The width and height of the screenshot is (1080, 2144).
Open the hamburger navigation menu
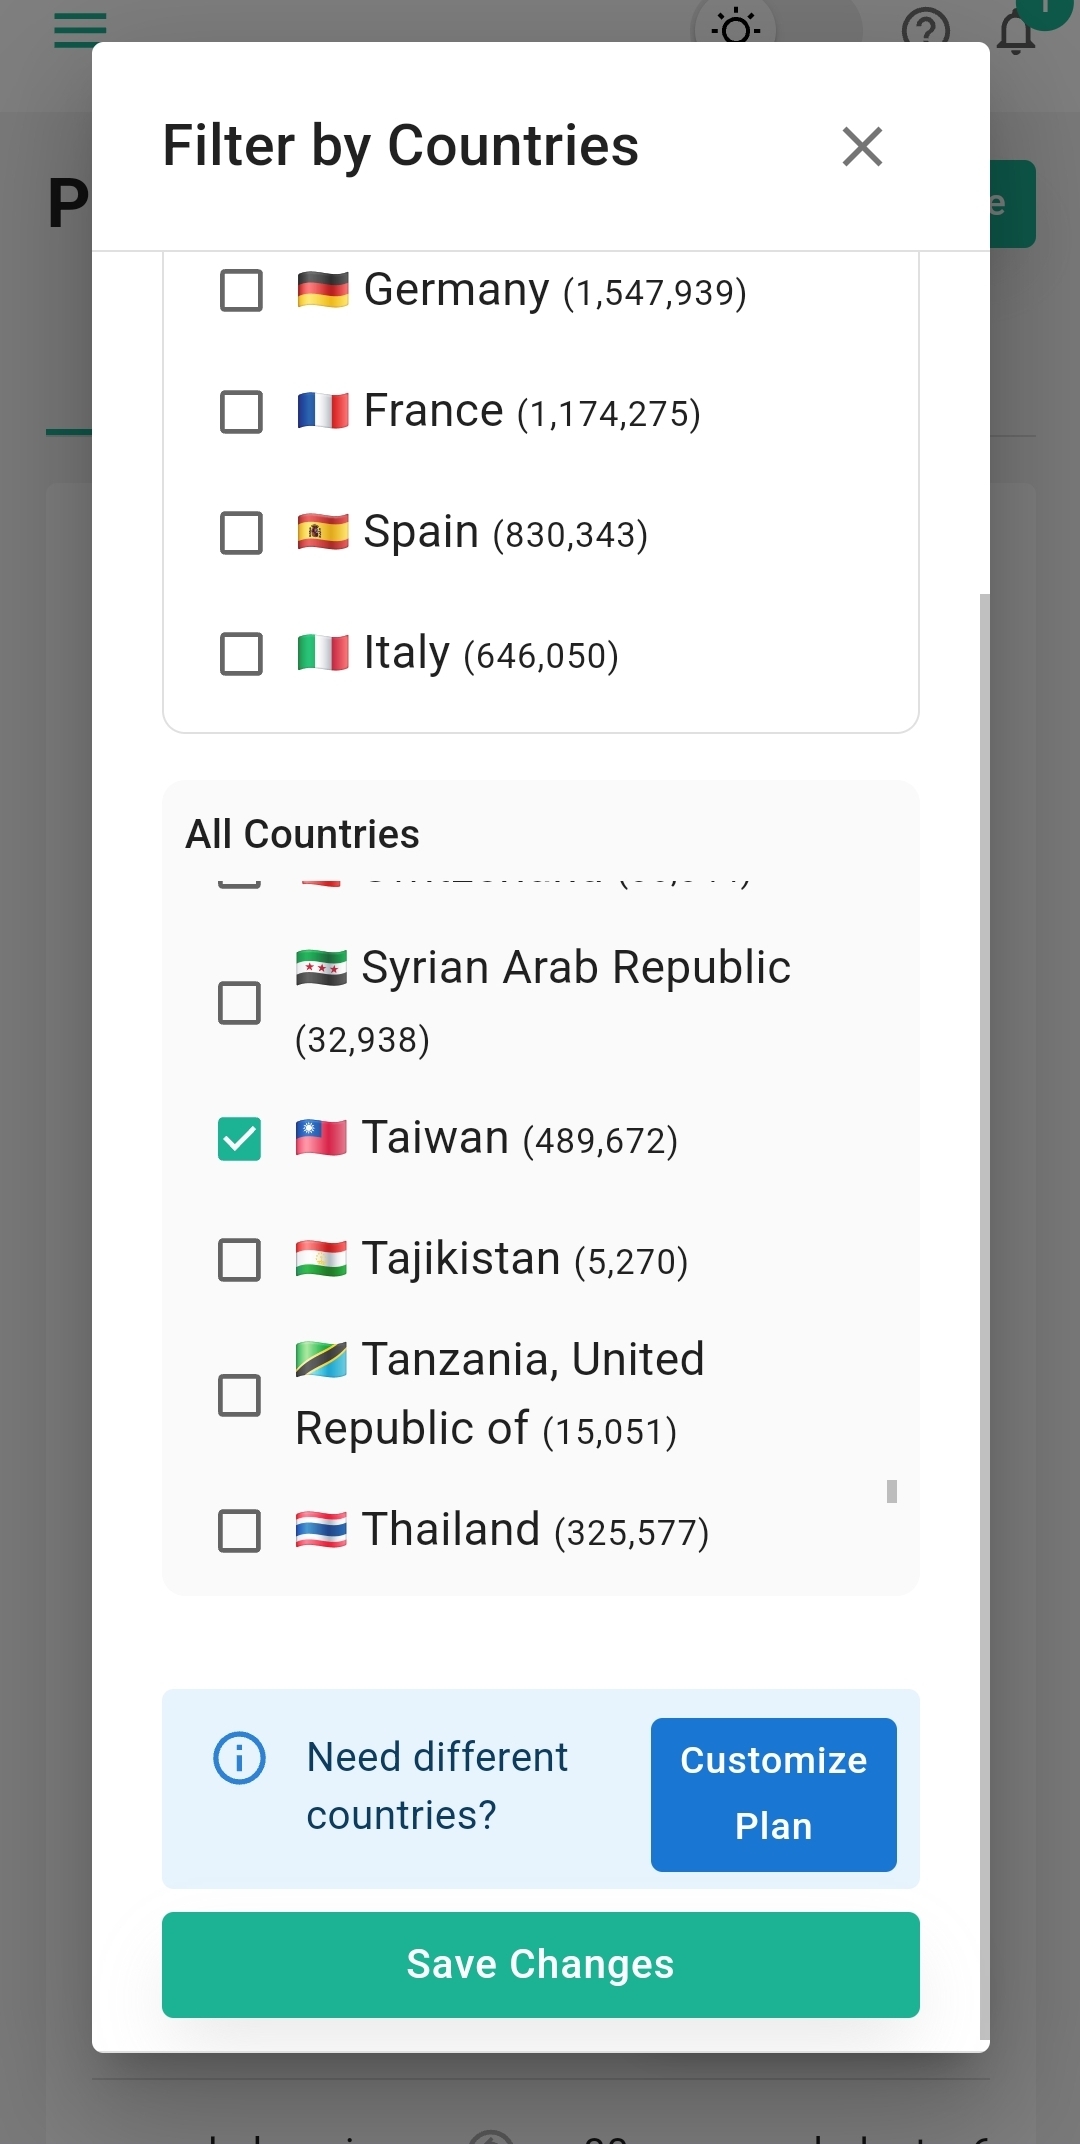point(80,30)
